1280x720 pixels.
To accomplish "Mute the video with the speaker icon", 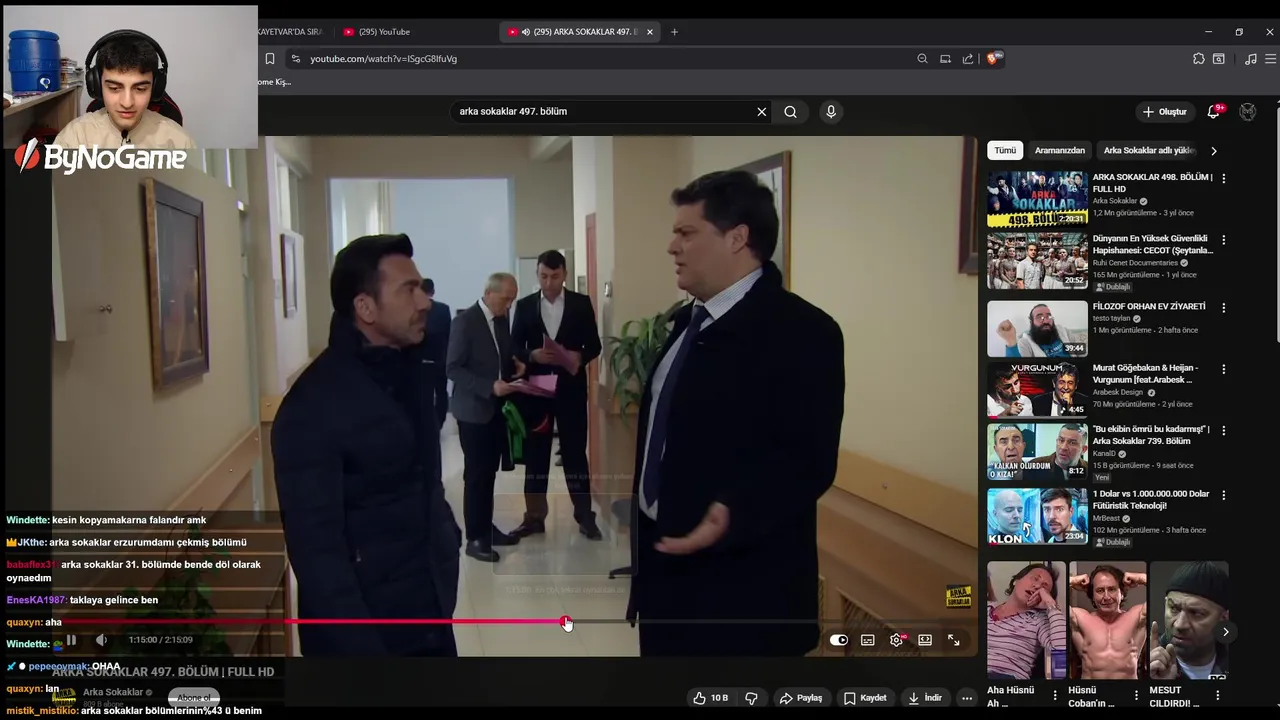I will (101, 640).
